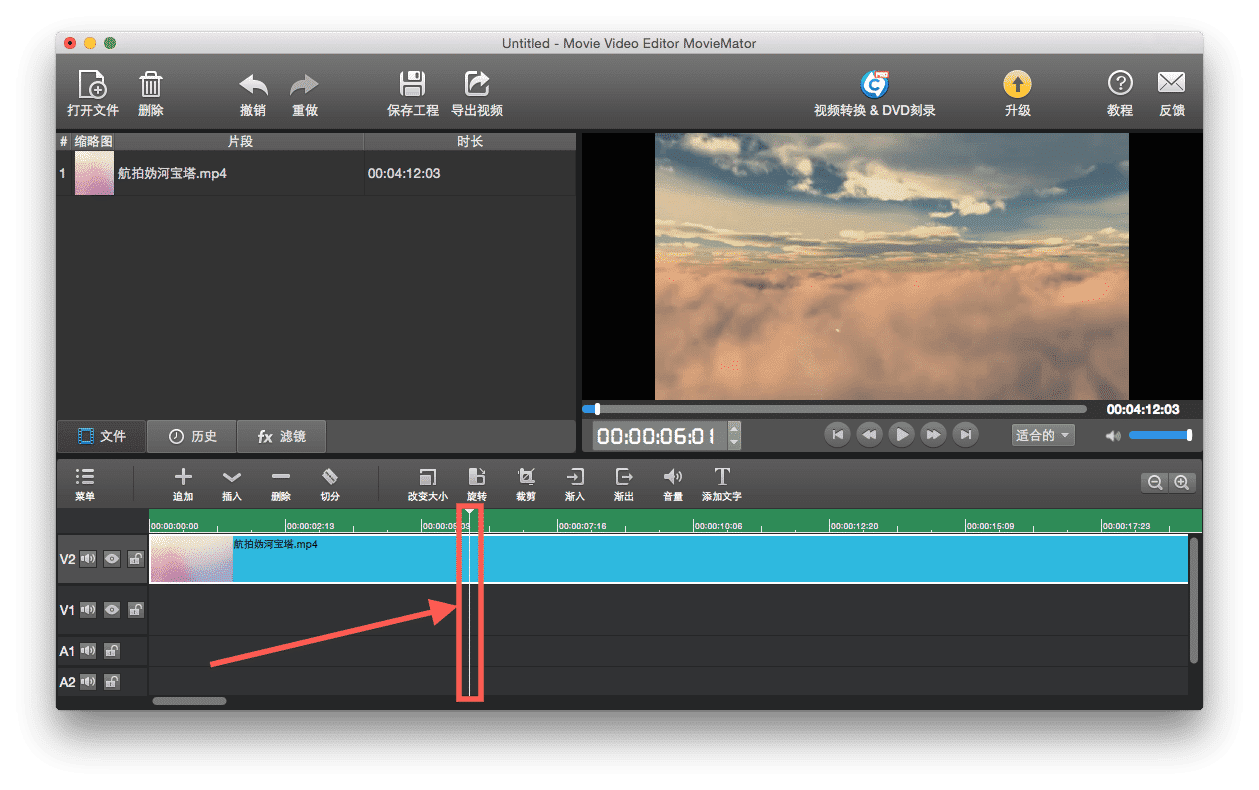Viewport: 1259px width, 790px height.
Task: Fast forward the video playback
Action: pos(934,435)
